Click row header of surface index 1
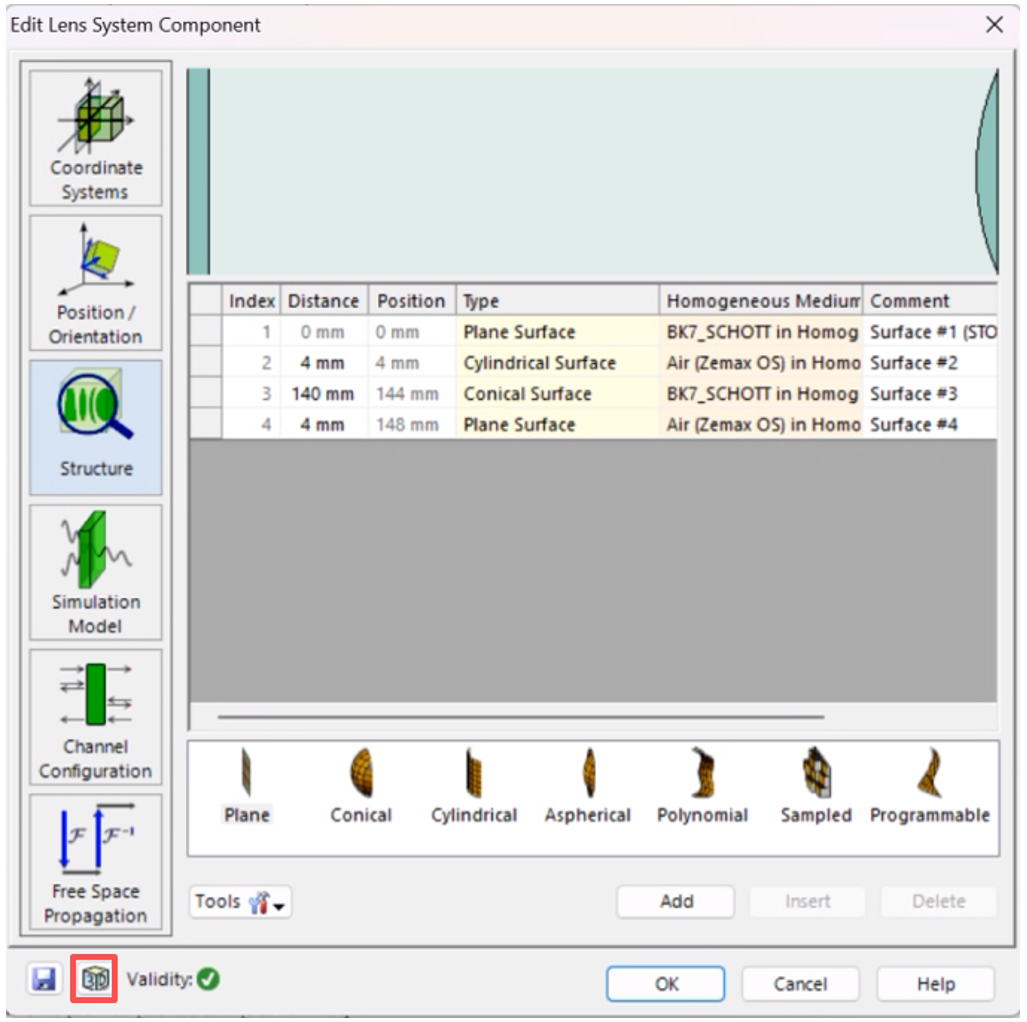1027x1022 pixels. click(206, 332)
